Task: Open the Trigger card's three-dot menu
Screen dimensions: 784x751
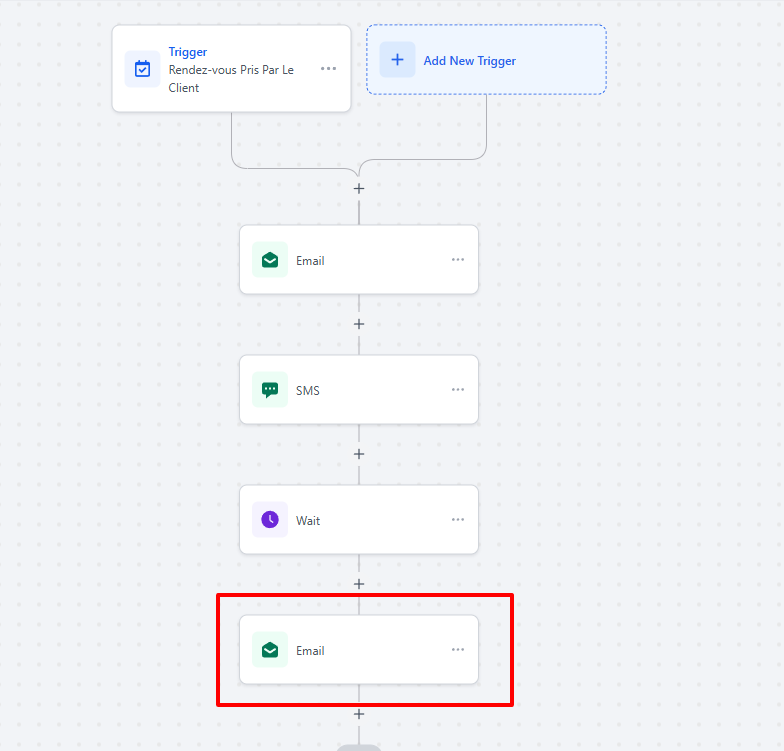Action: click(x=328, y=69)
